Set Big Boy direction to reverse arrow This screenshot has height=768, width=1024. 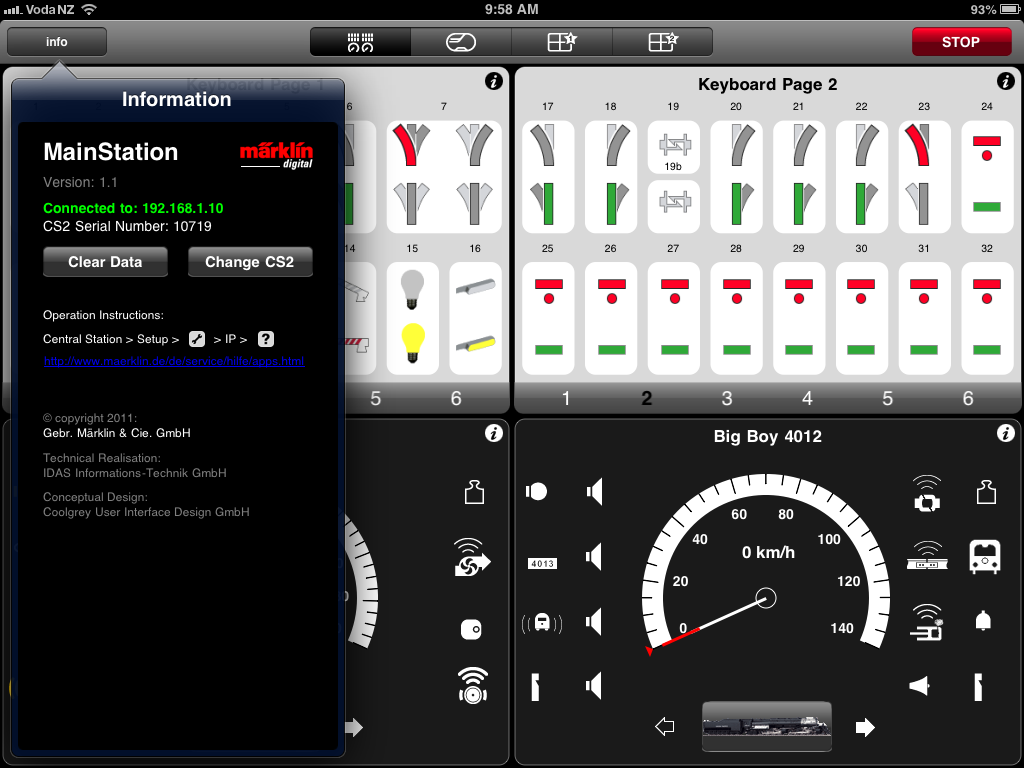click(665, 726)
